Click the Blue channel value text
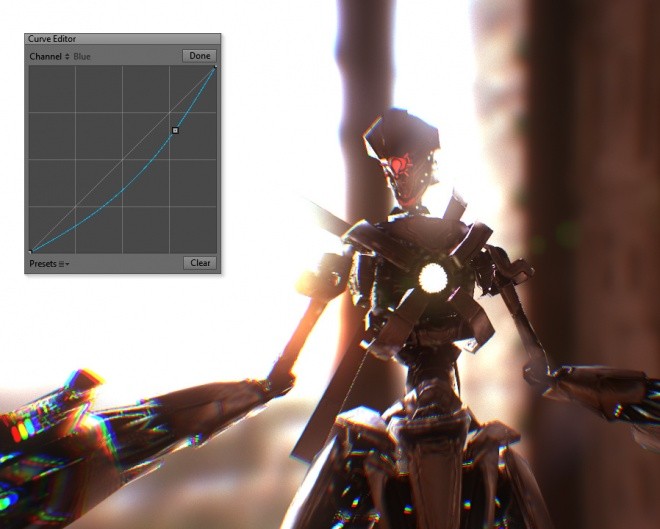Viewport: 660px width, 529px height. tap(82, 56)
